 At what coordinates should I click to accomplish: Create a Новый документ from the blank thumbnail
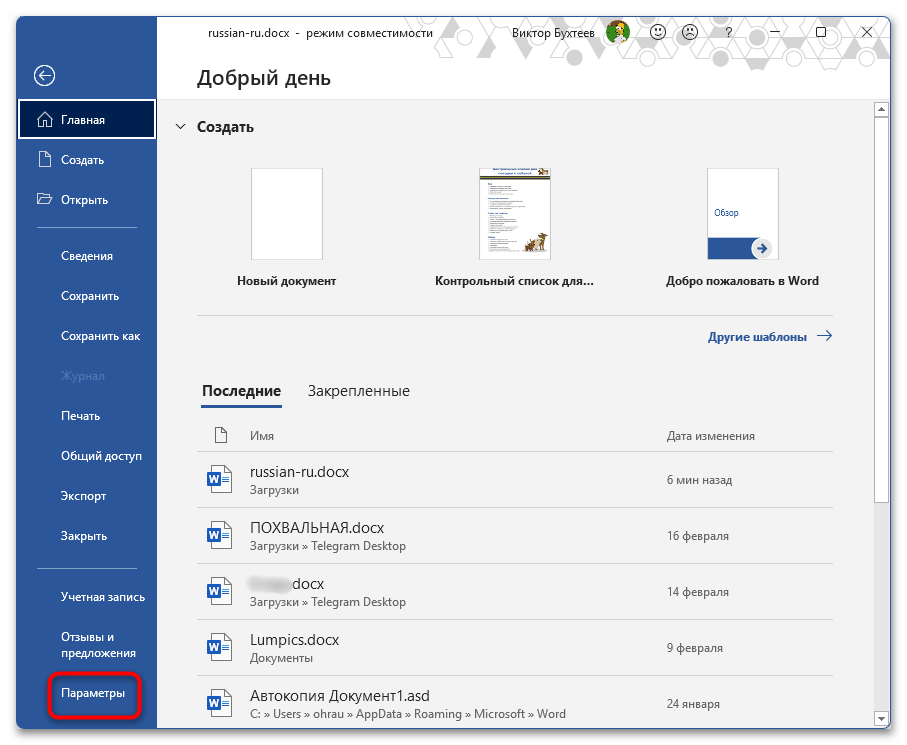[x=286, y=214]
